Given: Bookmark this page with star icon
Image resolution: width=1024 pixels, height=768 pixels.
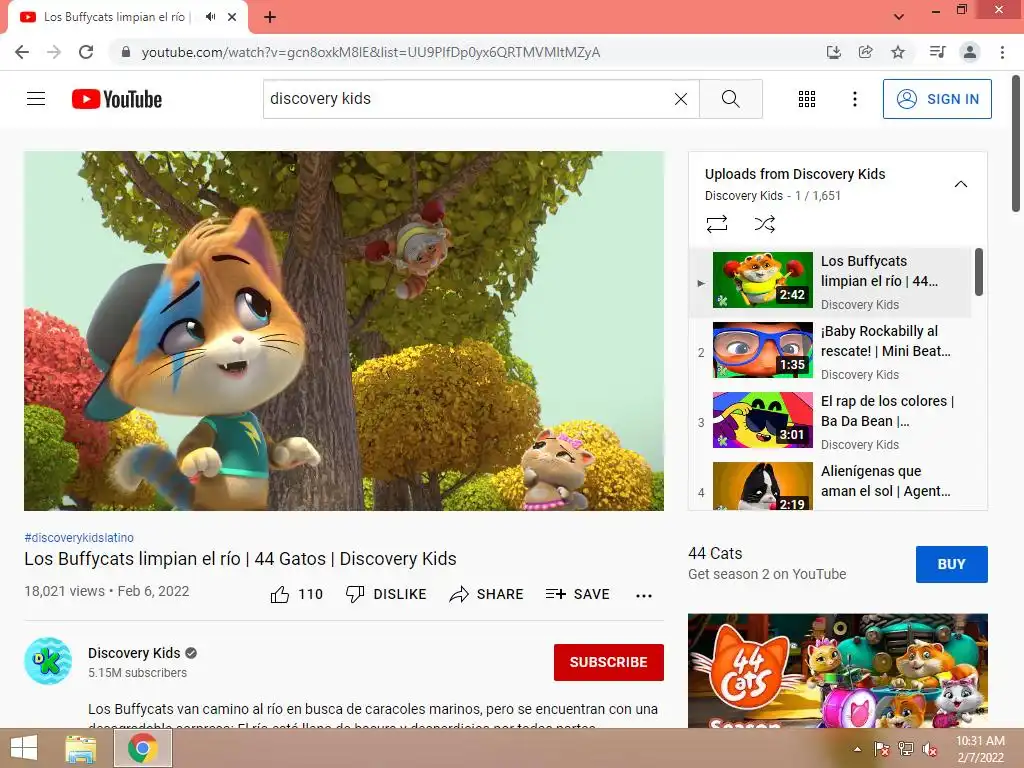Looking at the screenshot, I should (x=898, y=52).
